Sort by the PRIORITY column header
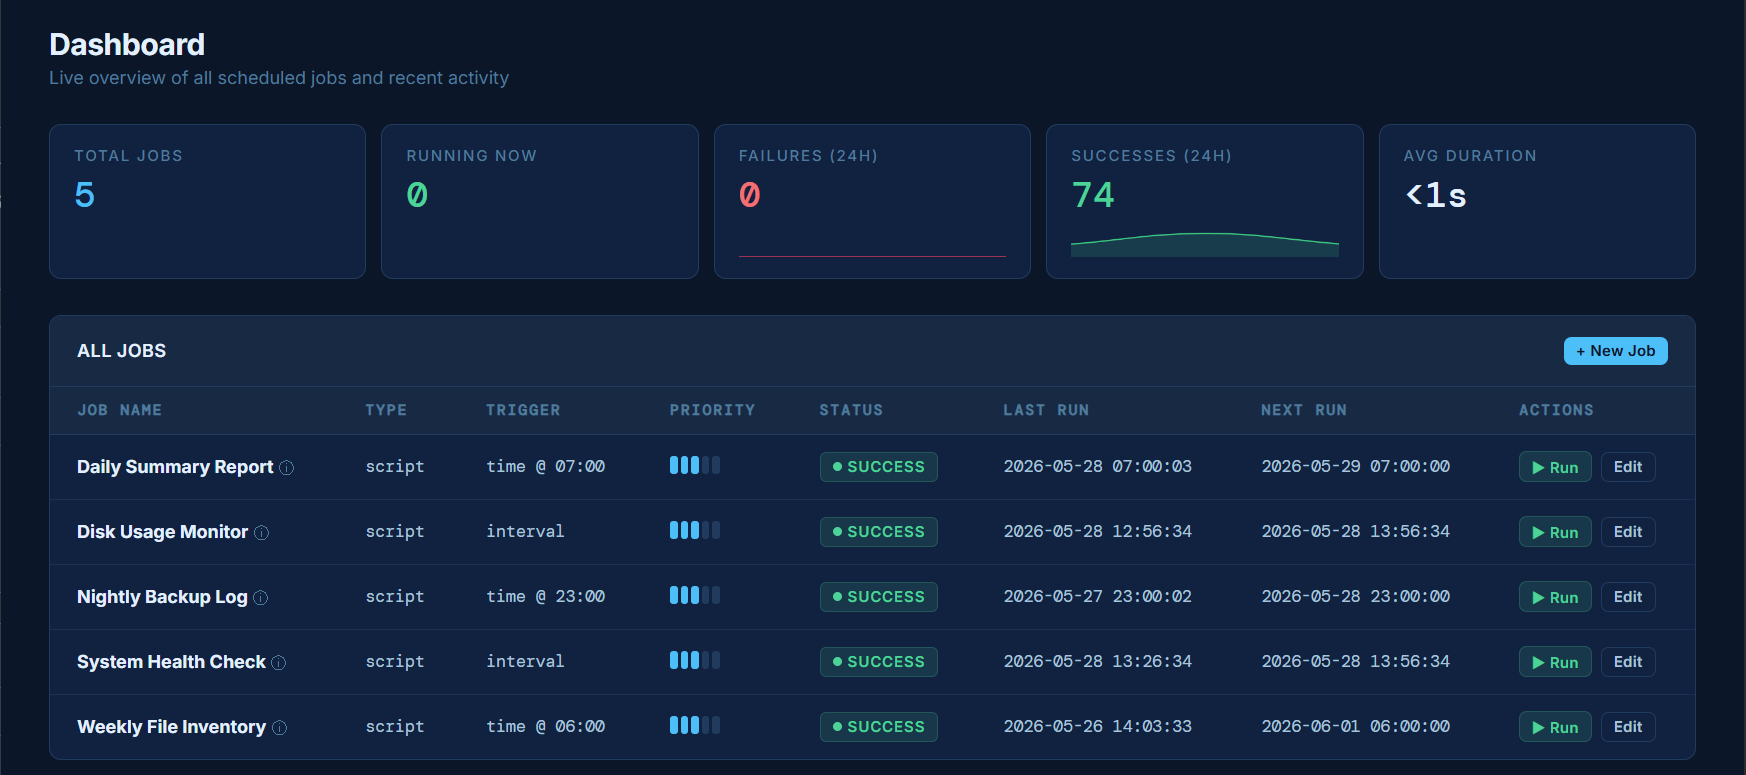 712,410
